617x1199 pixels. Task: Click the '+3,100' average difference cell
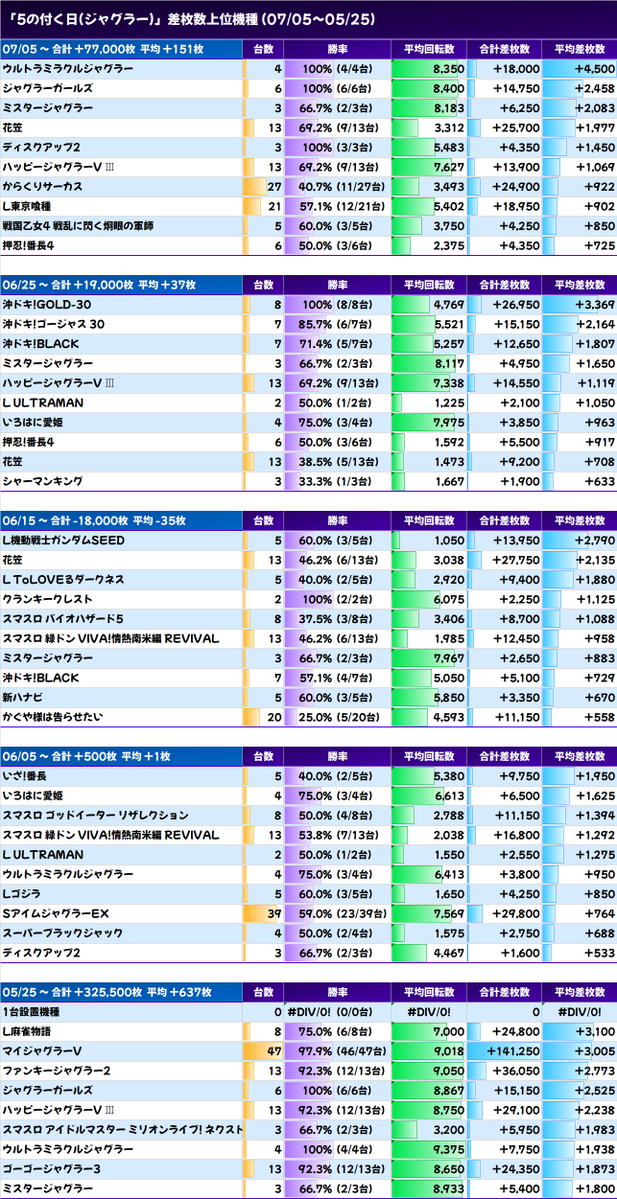(580, 1032)
